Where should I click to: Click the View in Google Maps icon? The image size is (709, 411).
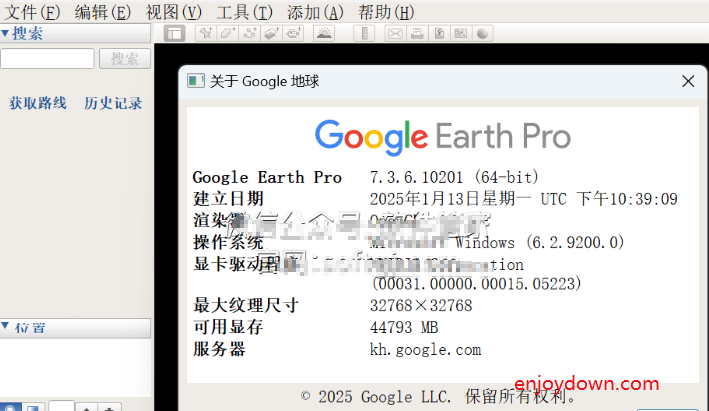click(x=460, y=33)
